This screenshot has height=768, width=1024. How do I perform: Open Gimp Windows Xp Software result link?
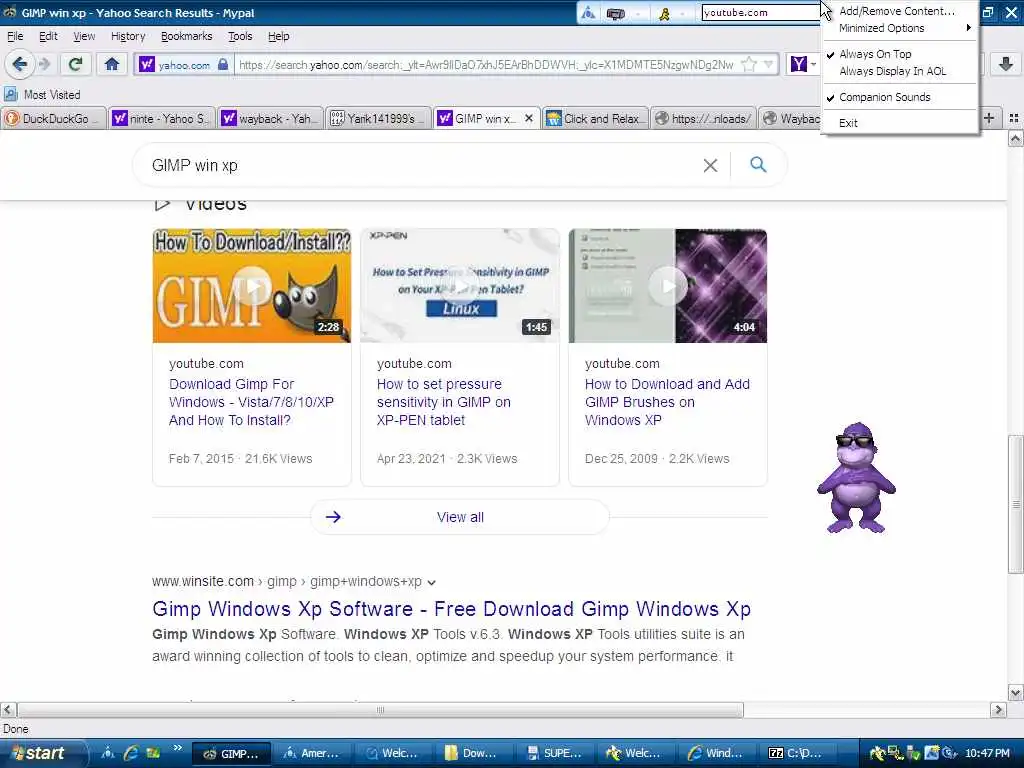[x=451, y=609]
